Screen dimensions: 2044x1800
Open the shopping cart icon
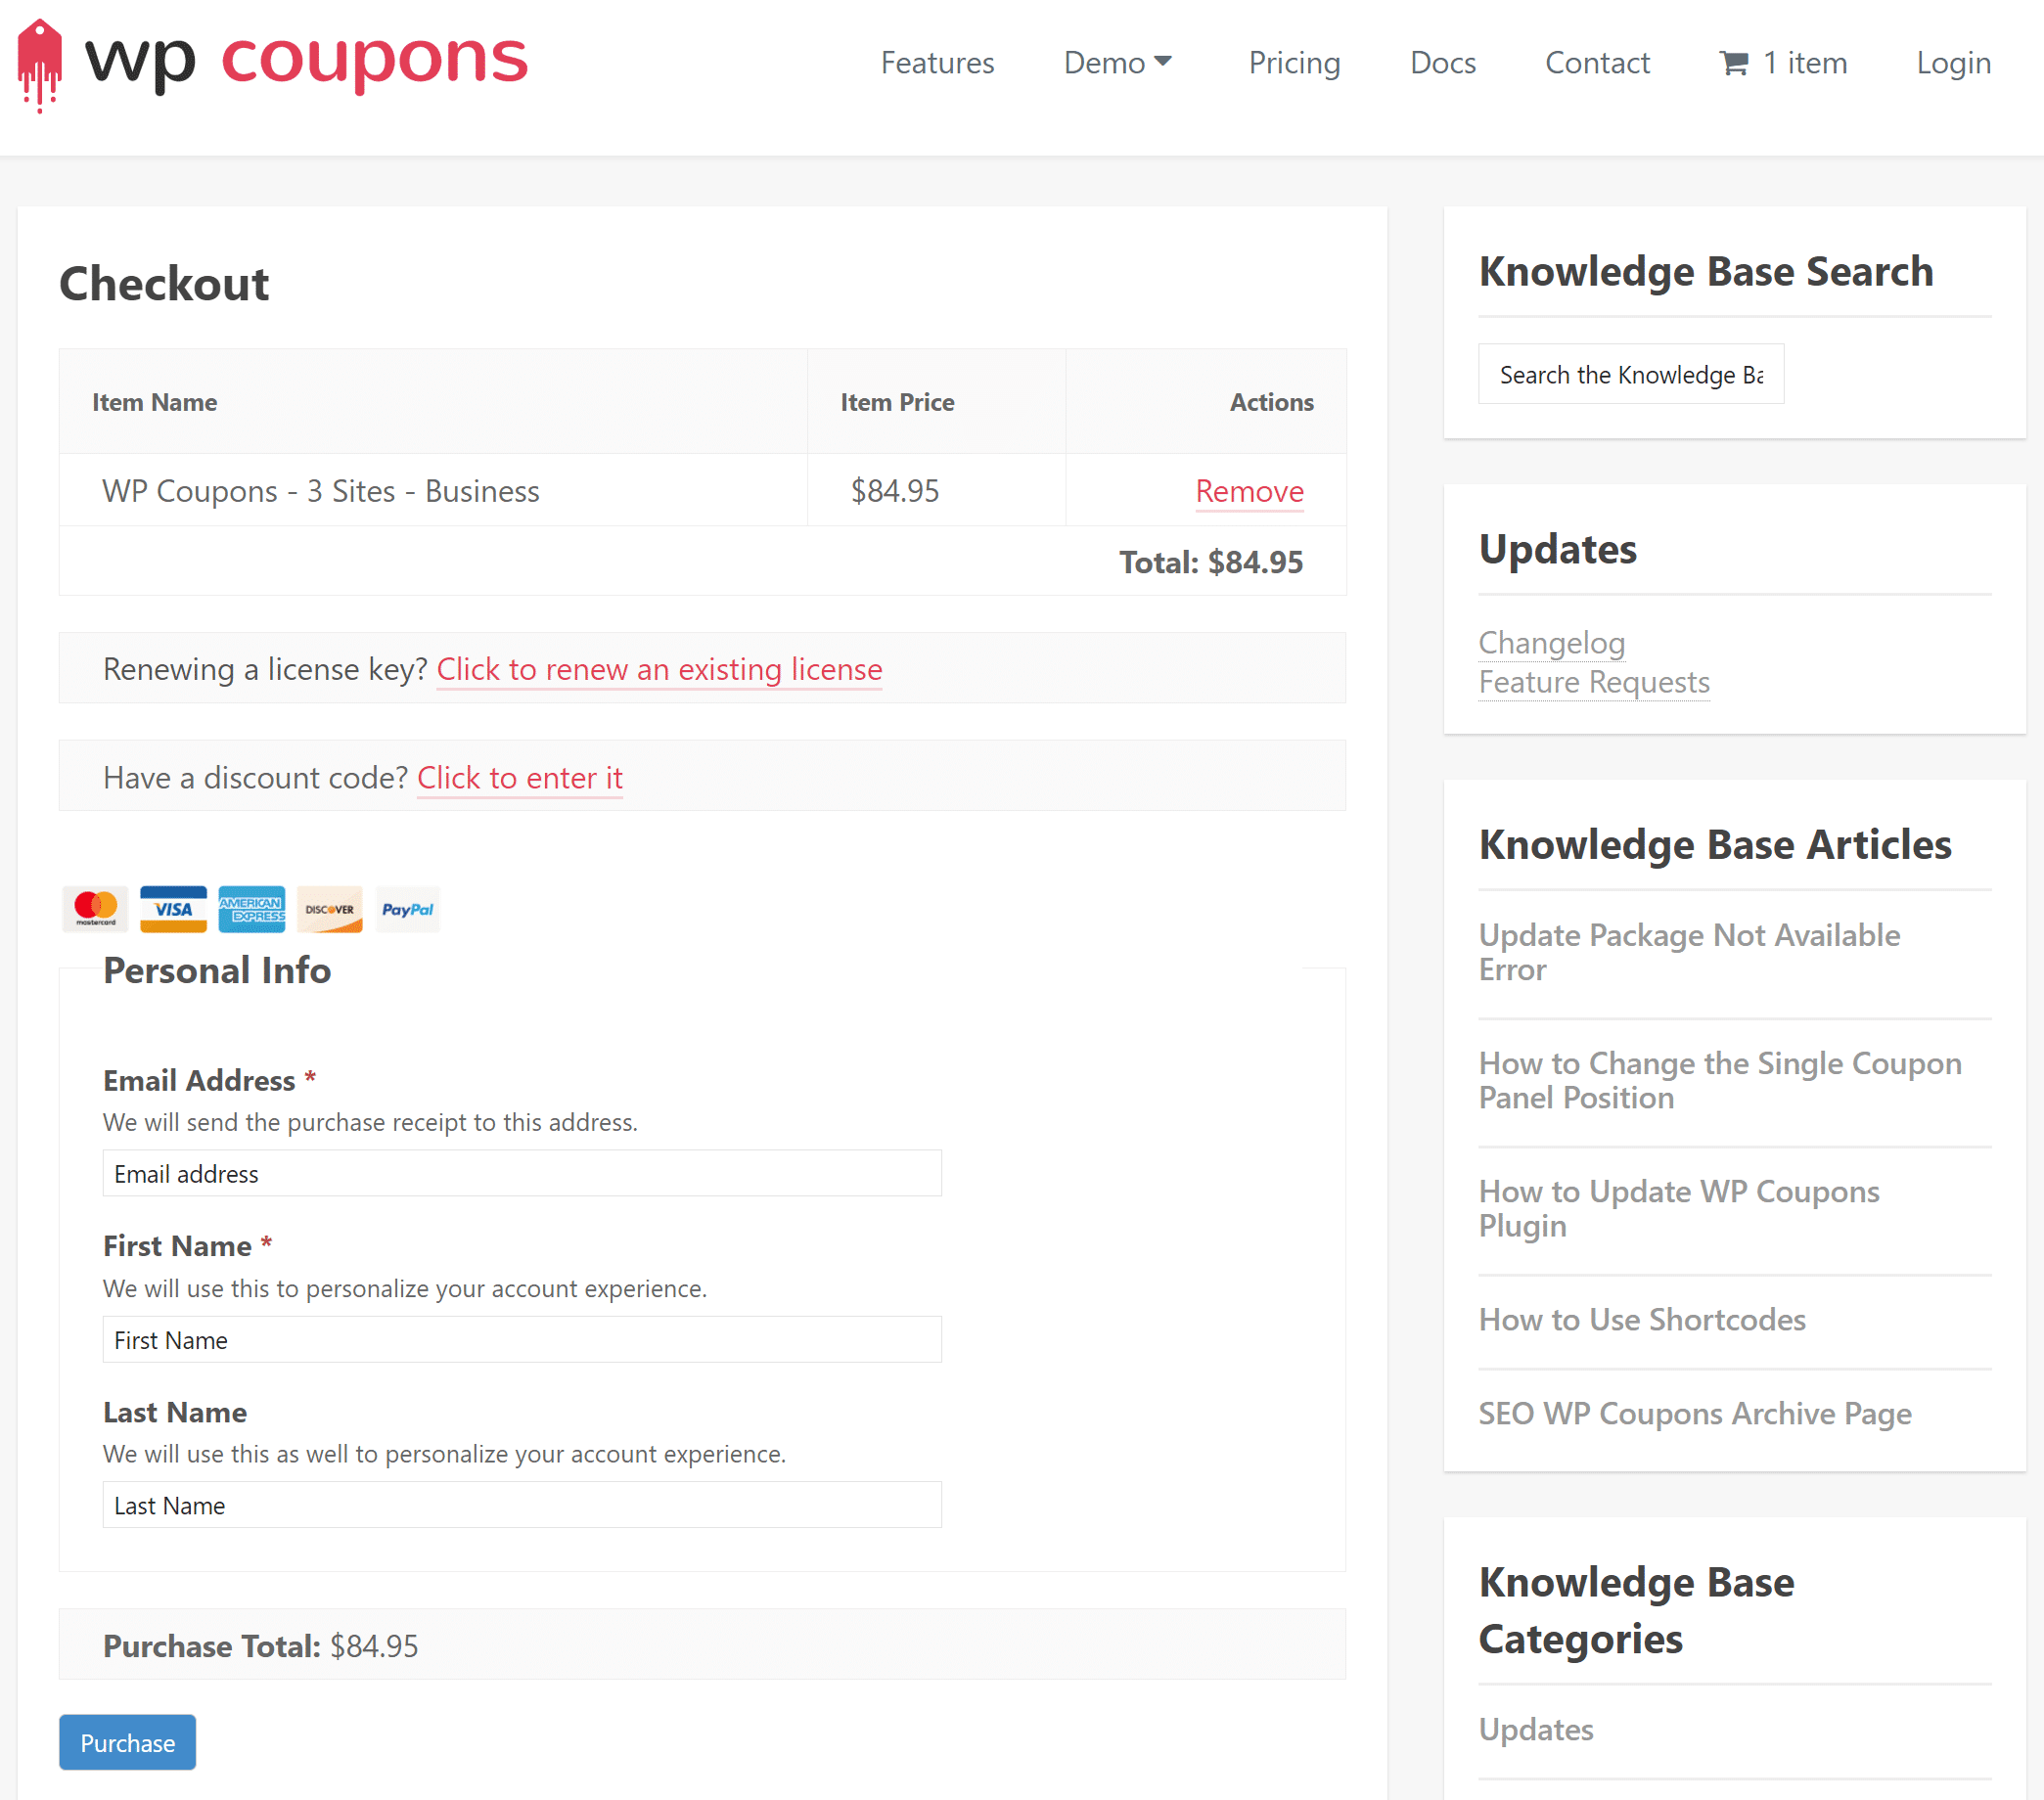coord(1733,63)
